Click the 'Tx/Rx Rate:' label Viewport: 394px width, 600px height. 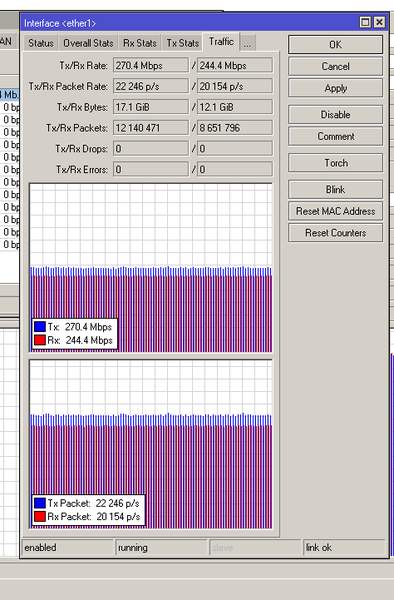click(83, 66)
